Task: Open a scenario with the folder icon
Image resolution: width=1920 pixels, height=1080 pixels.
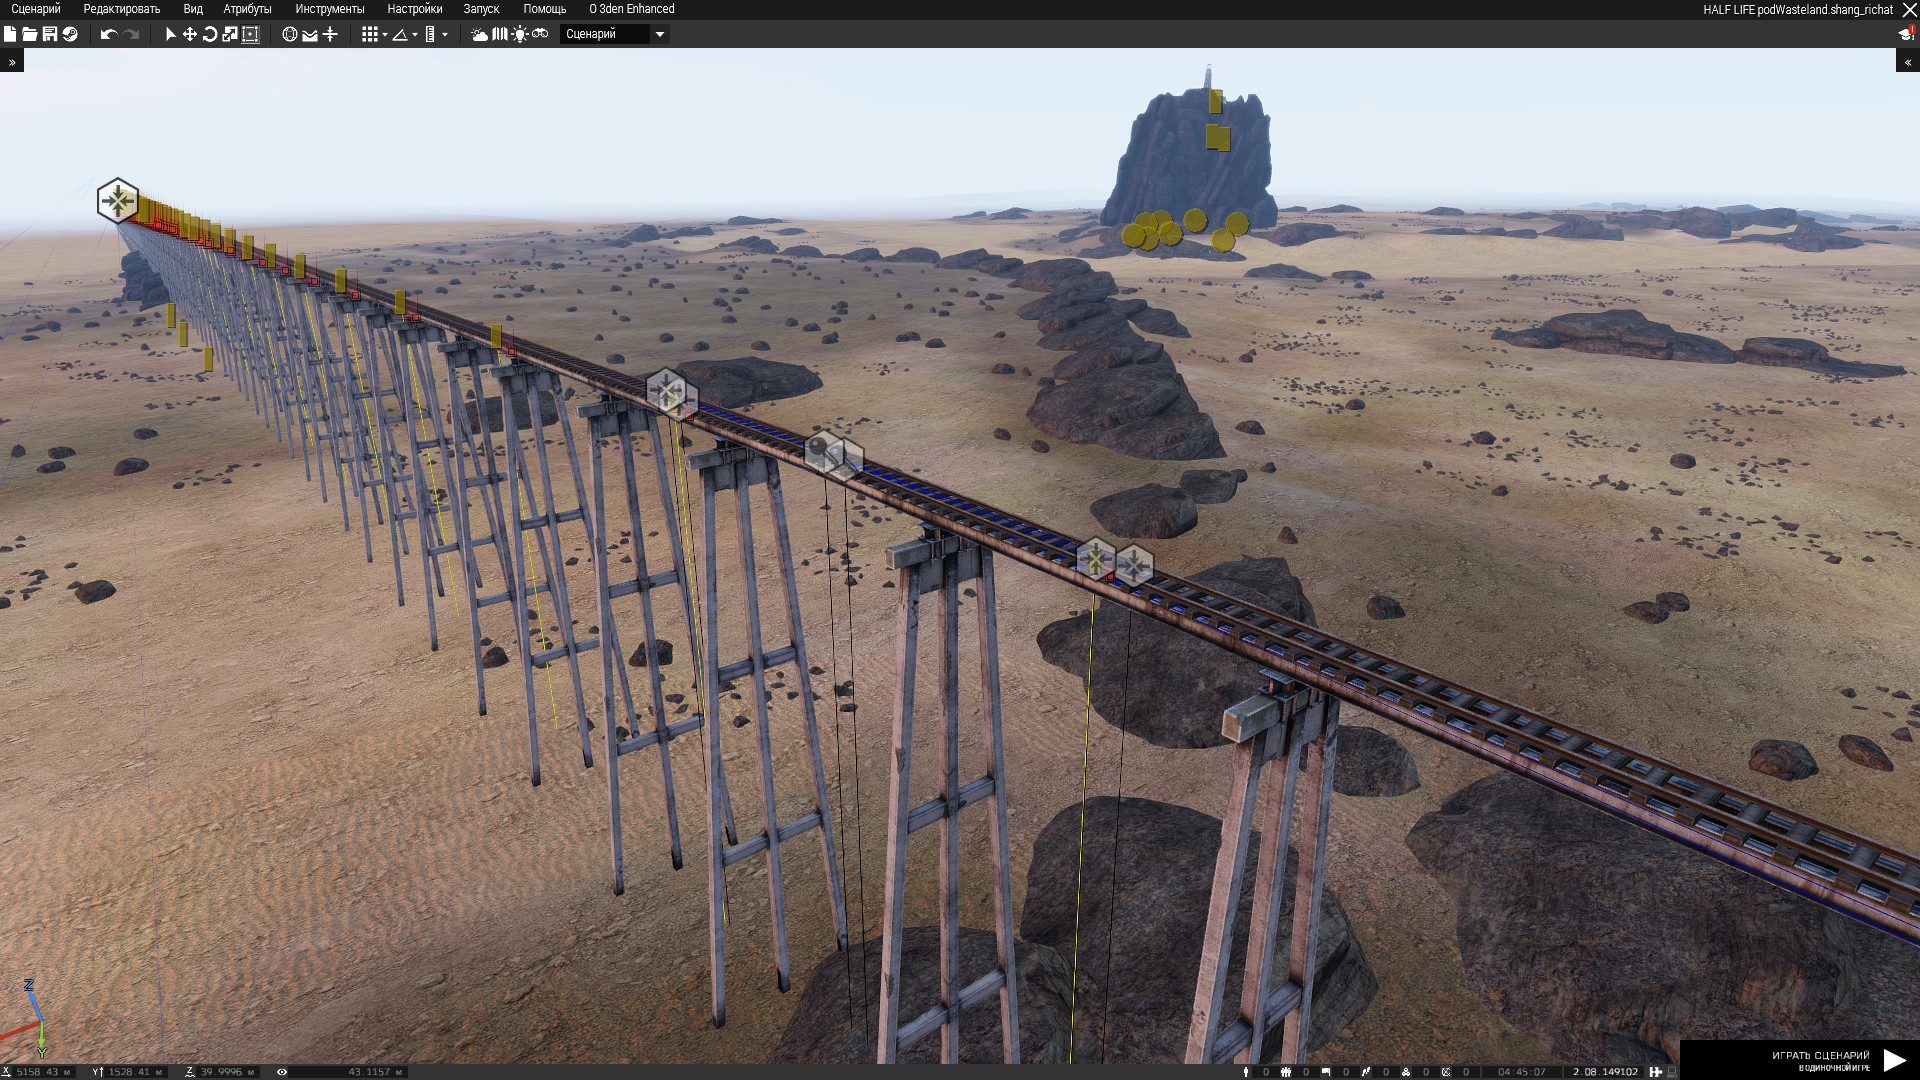Action: click(x=30, y=34)
